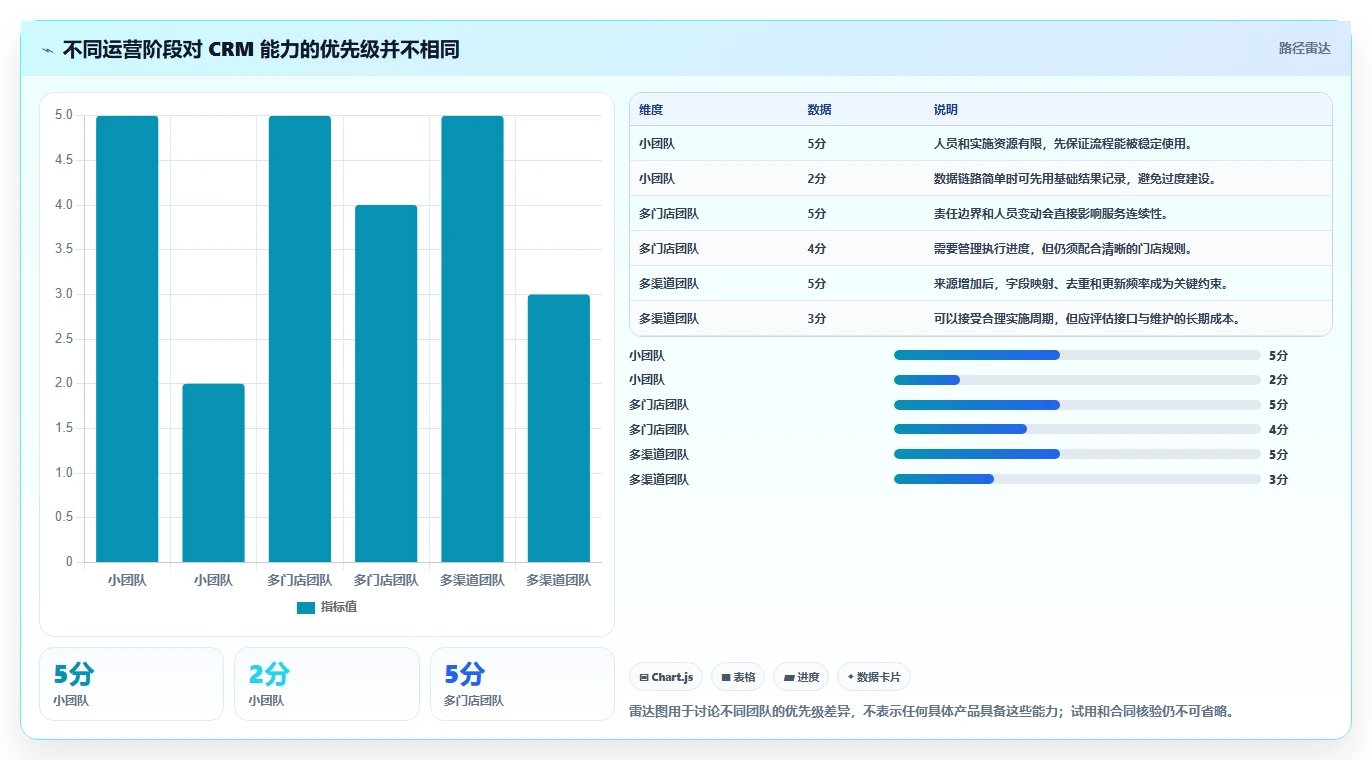Click the 多门店团队 4分 progress bar
This screenshot has width=1372, height=760.
coord(1077,430)
